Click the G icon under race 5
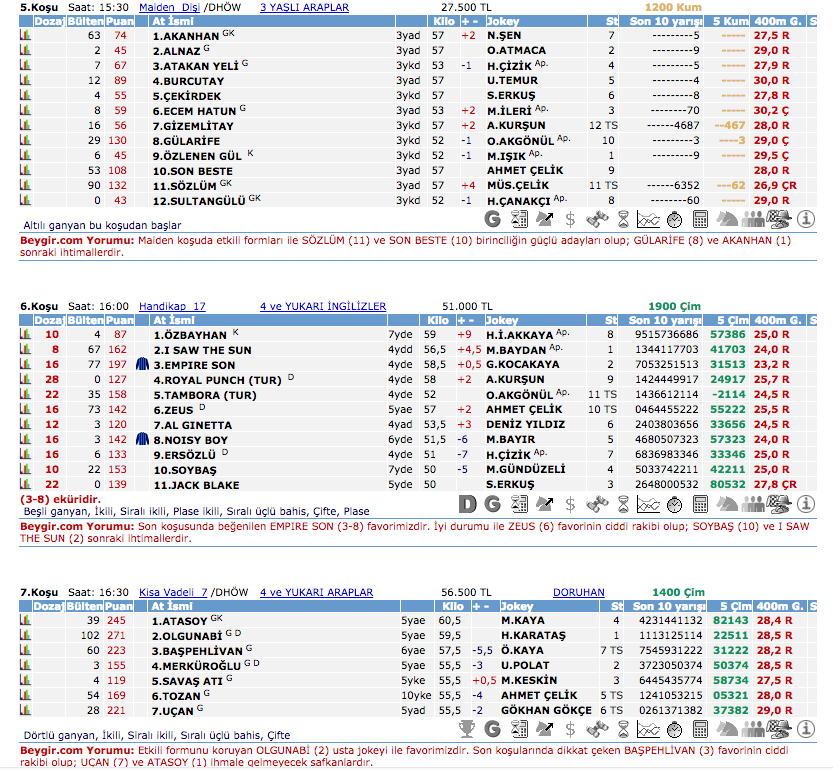This screenshot has height=770, width=833. (492, 219)
